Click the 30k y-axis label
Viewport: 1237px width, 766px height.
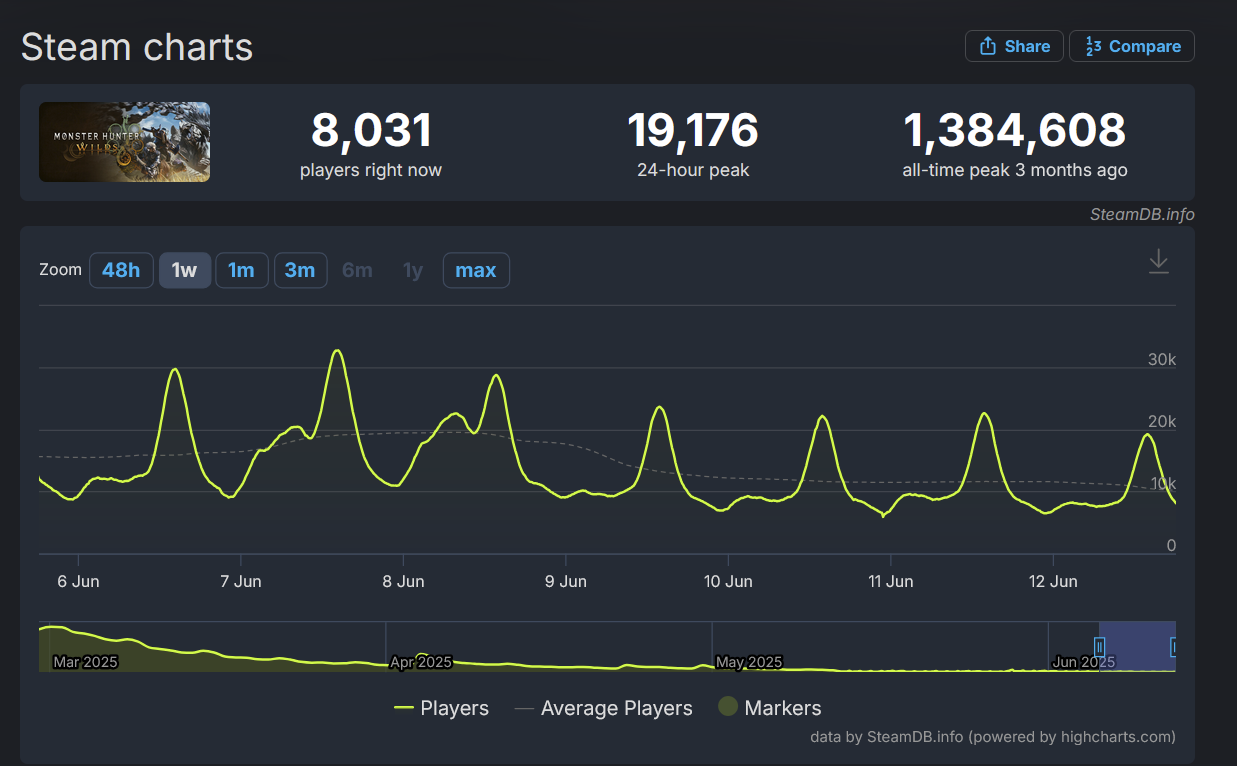coord(1162,359)
